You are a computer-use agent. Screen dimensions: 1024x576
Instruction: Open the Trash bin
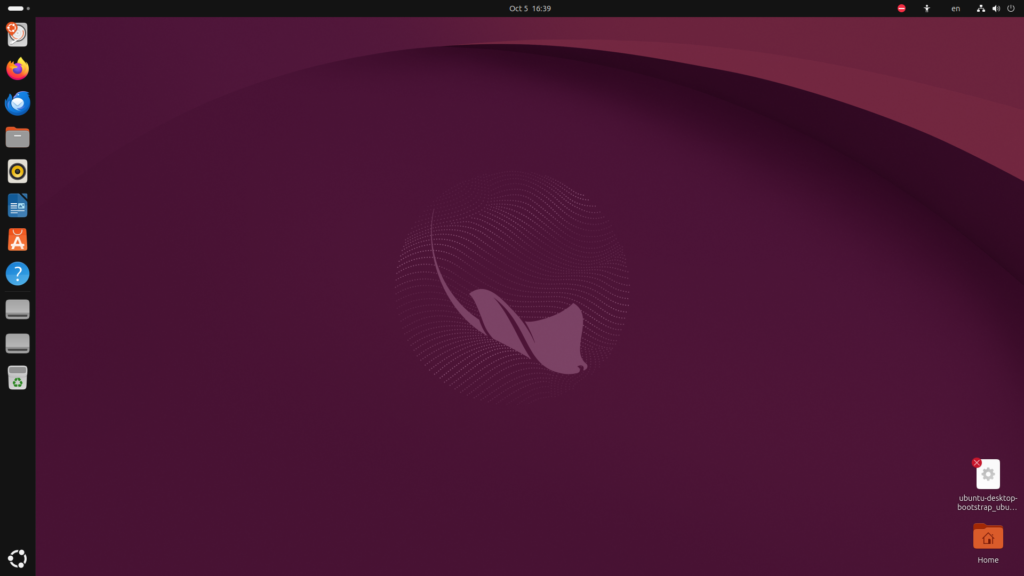[x=18, y=377]
